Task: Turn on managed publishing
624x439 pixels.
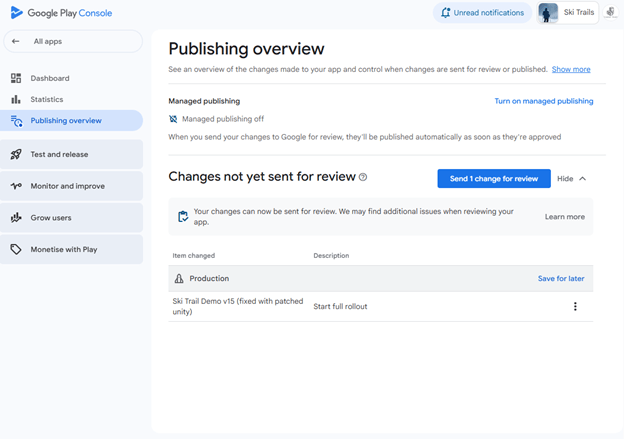Action: tap(543, 101)
